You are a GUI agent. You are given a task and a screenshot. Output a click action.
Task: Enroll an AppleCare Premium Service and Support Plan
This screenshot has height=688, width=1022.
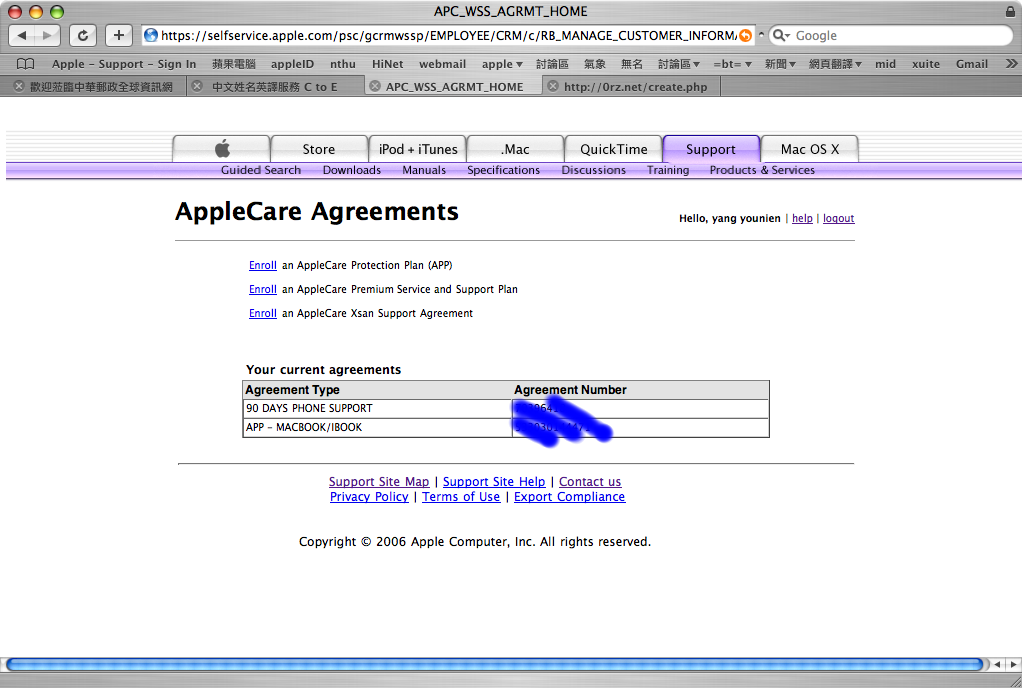263,289
